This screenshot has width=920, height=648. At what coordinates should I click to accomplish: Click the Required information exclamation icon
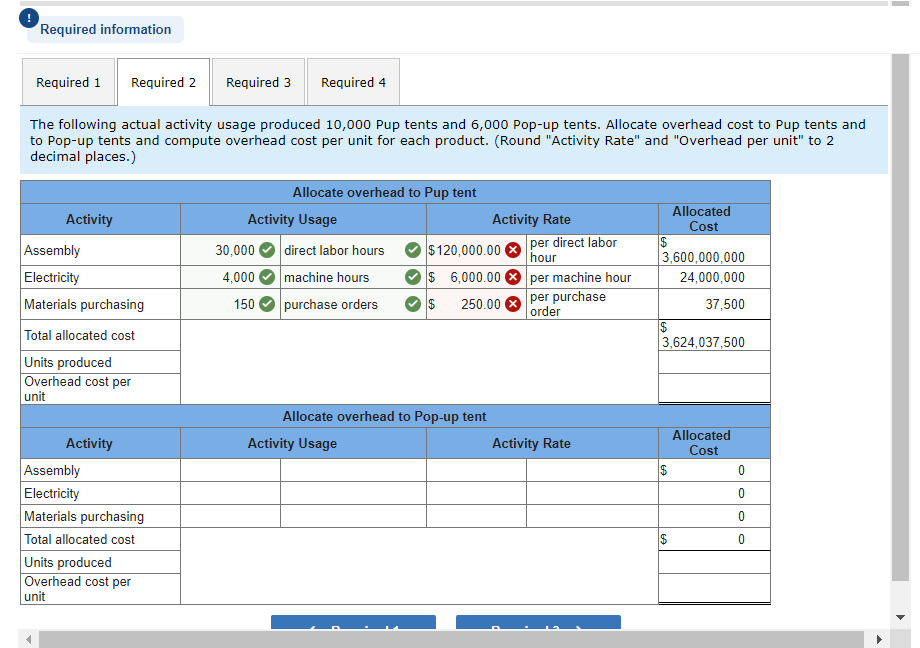29,18
